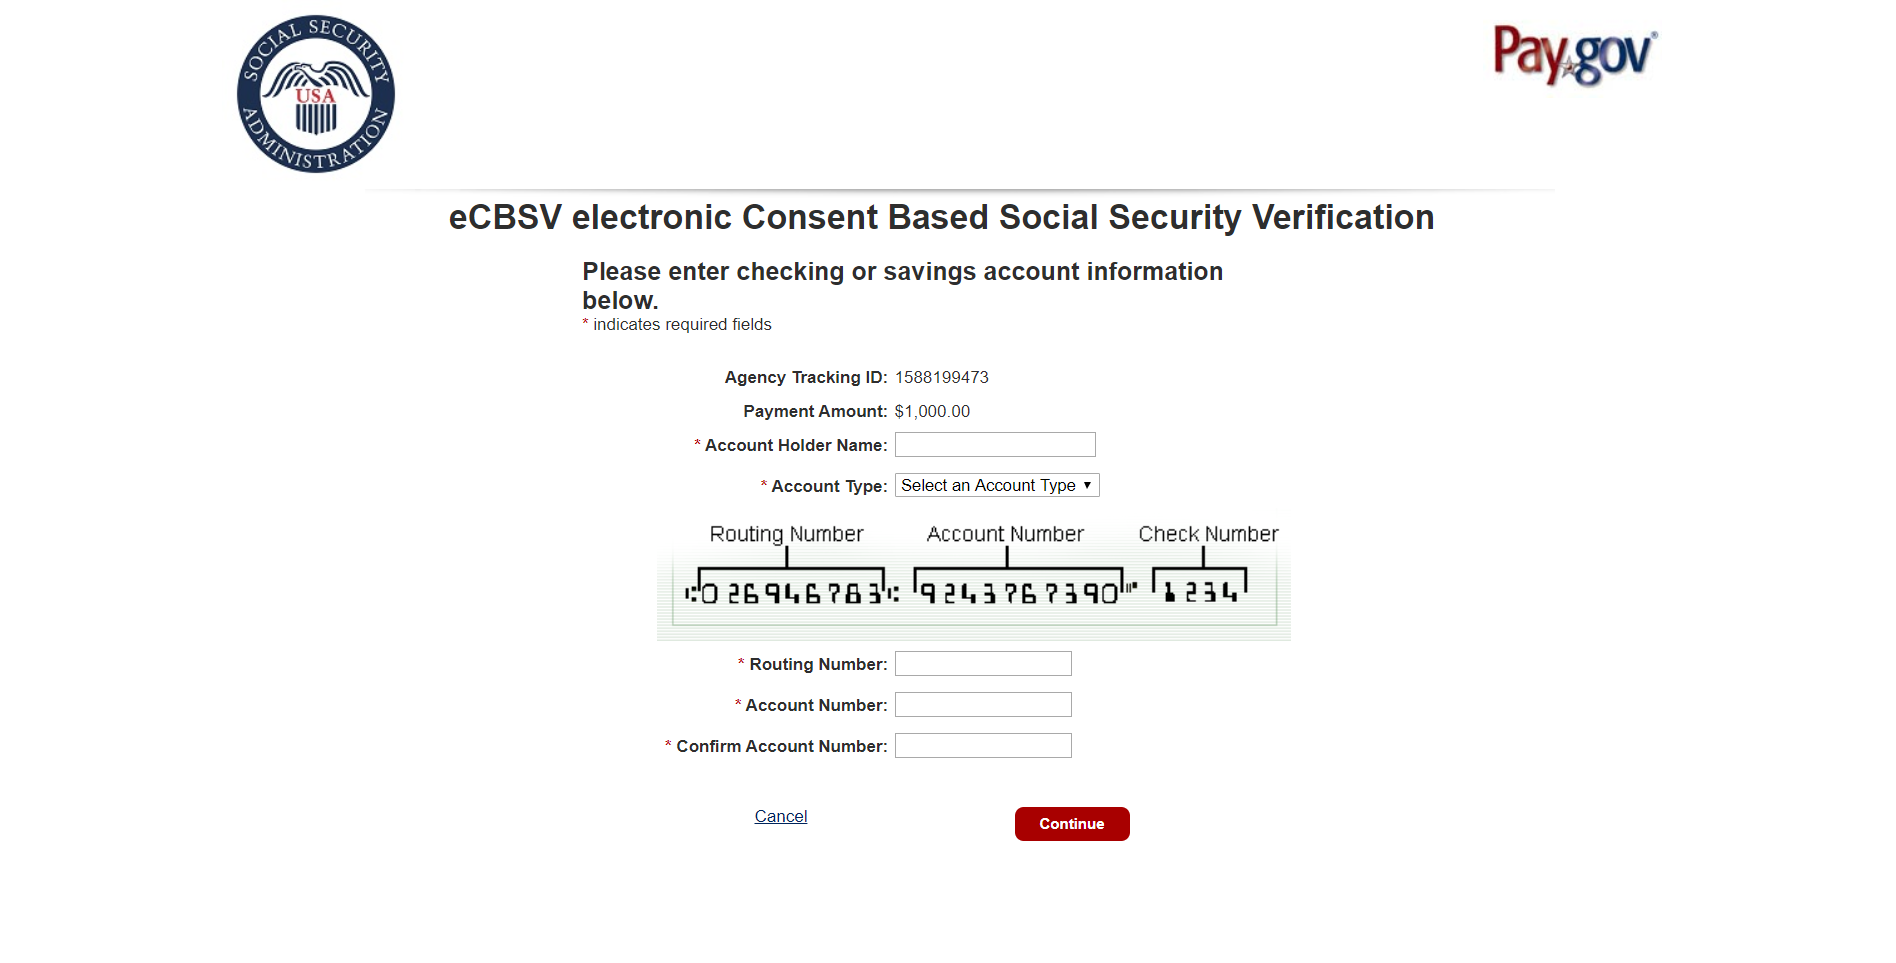Select the Account Number text field

click(983, 705)
